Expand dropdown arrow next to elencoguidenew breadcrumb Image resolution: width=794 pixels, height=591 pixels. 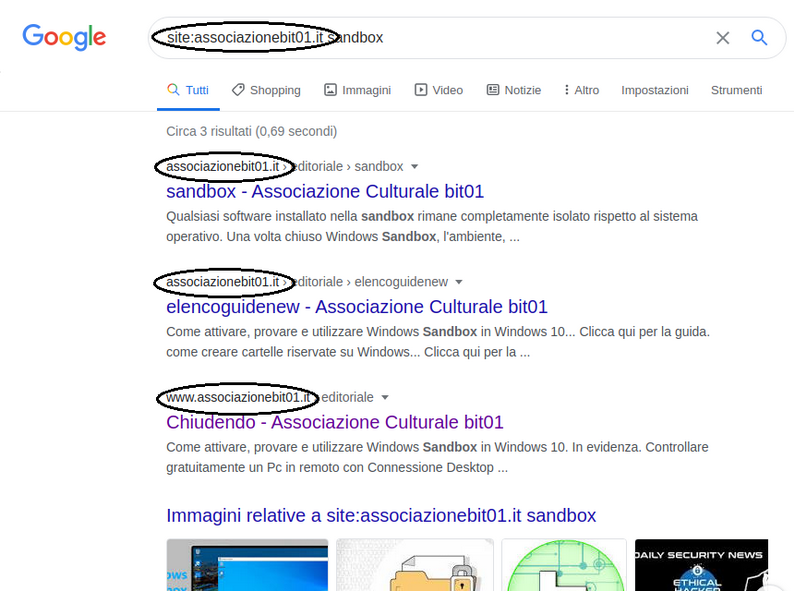coord(459,282)
